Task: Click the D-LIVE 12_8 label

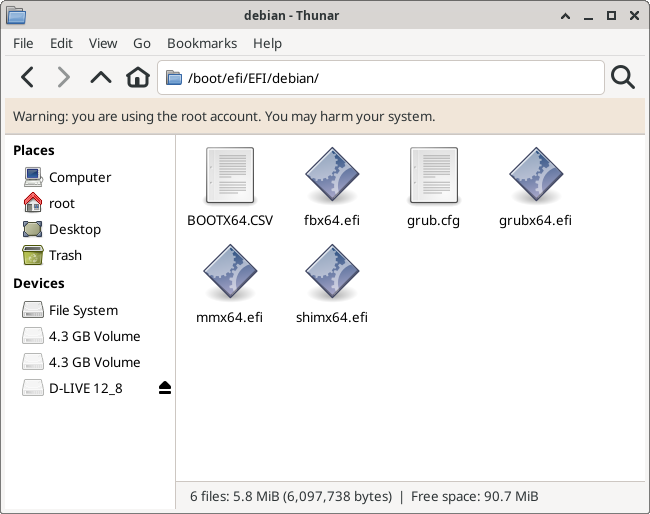Action: point(86,388)
